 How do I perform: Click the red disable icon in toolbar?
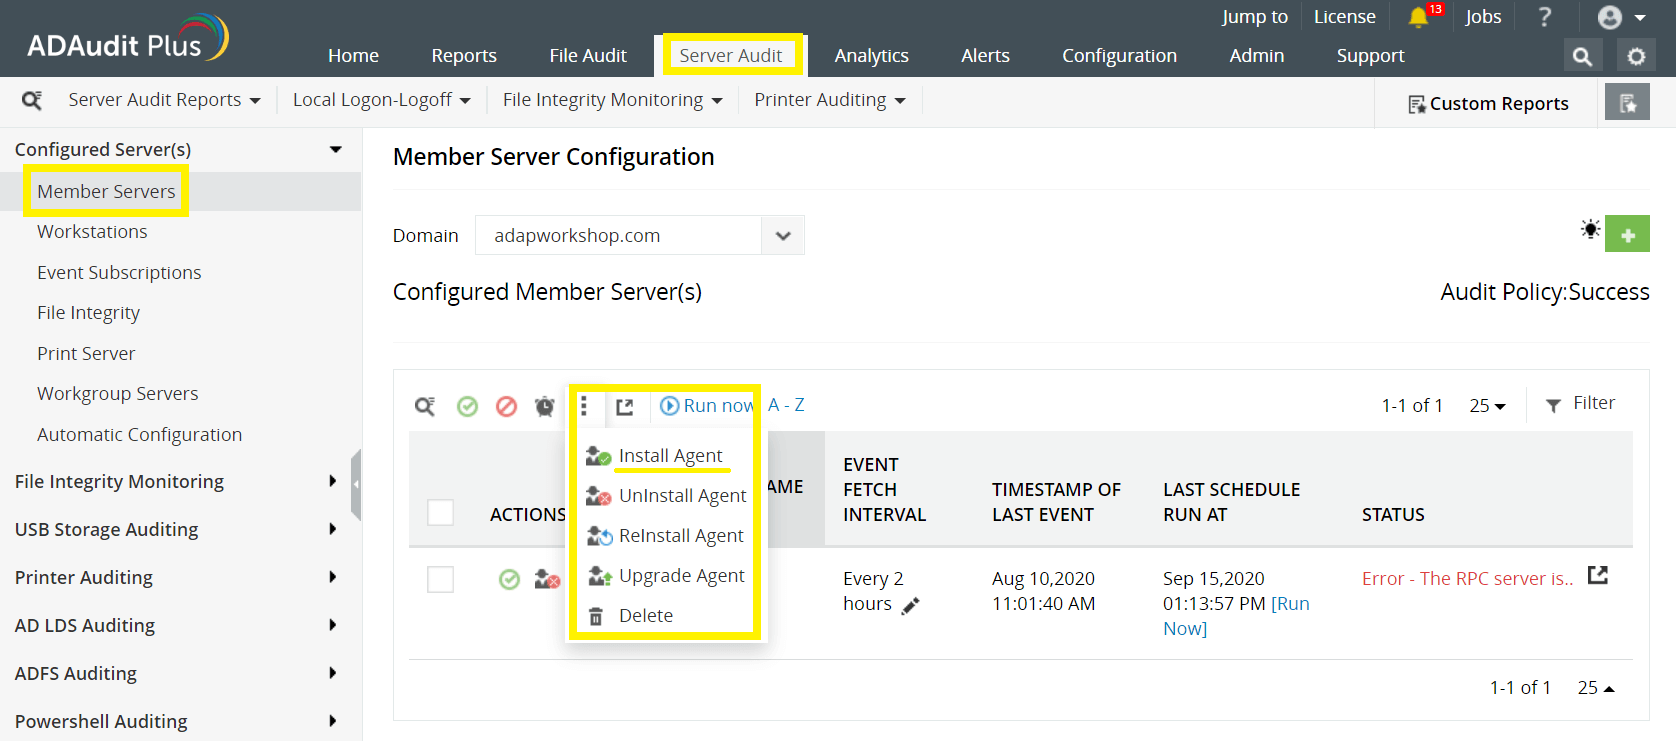(506, 406)
